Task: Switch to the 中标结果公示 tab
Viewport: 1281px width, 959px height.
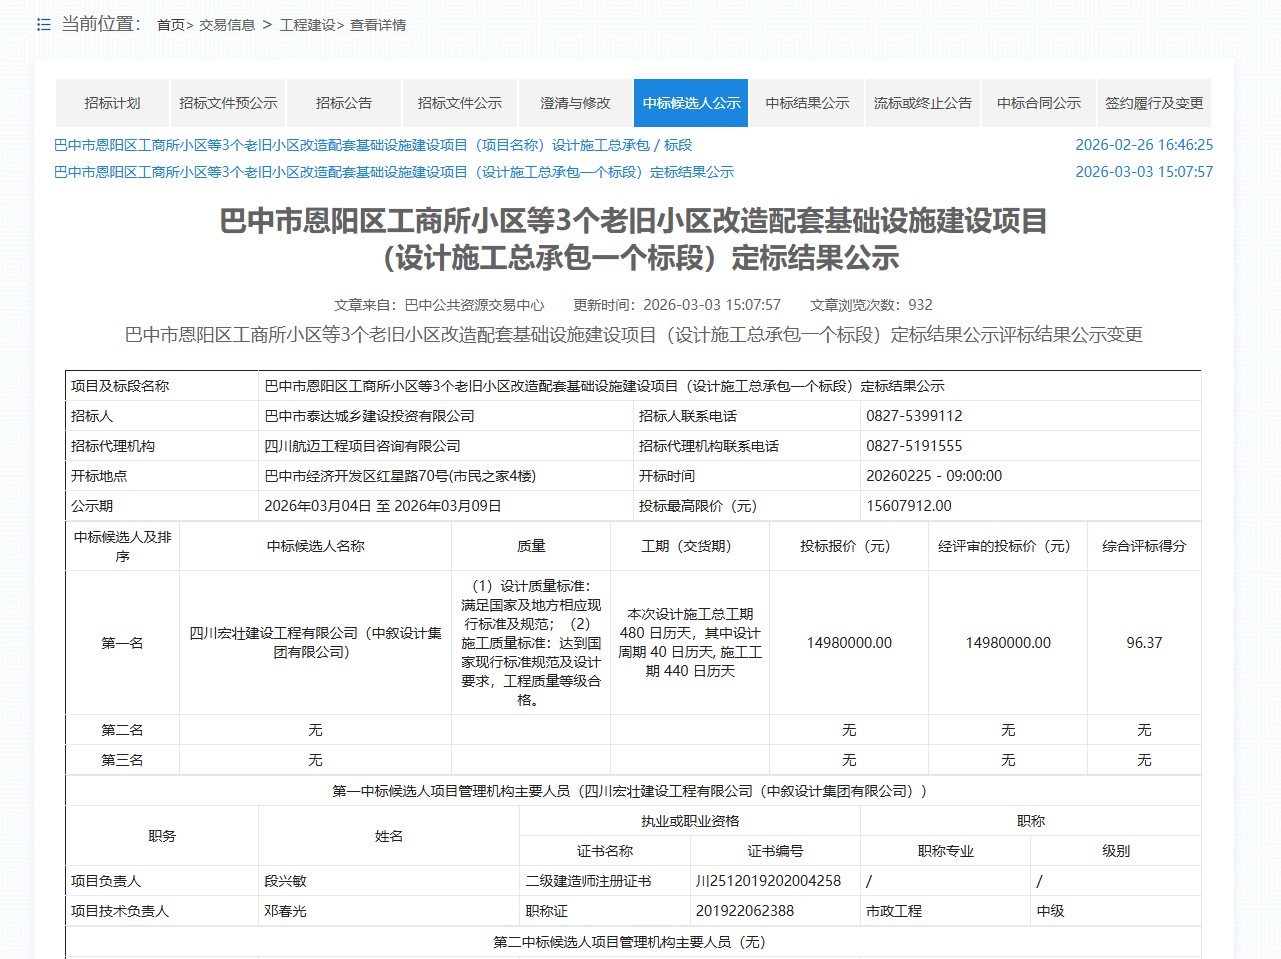Action: pos(807,103)
